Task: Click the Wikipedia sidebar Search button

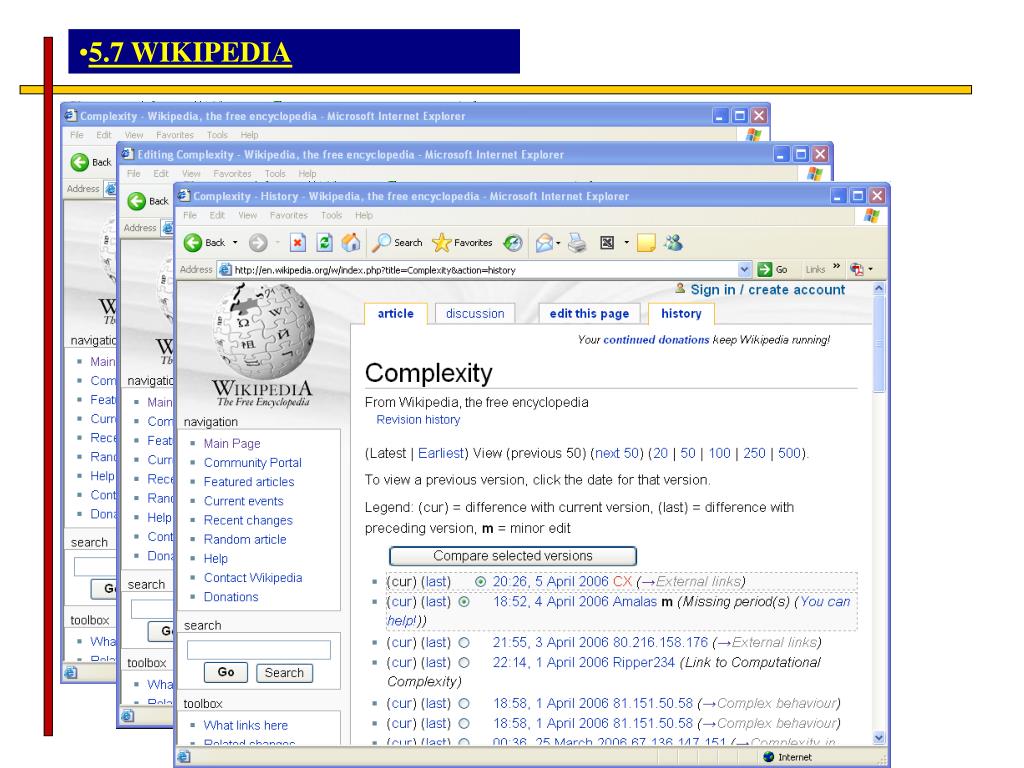Action: (x=284, y=673)
